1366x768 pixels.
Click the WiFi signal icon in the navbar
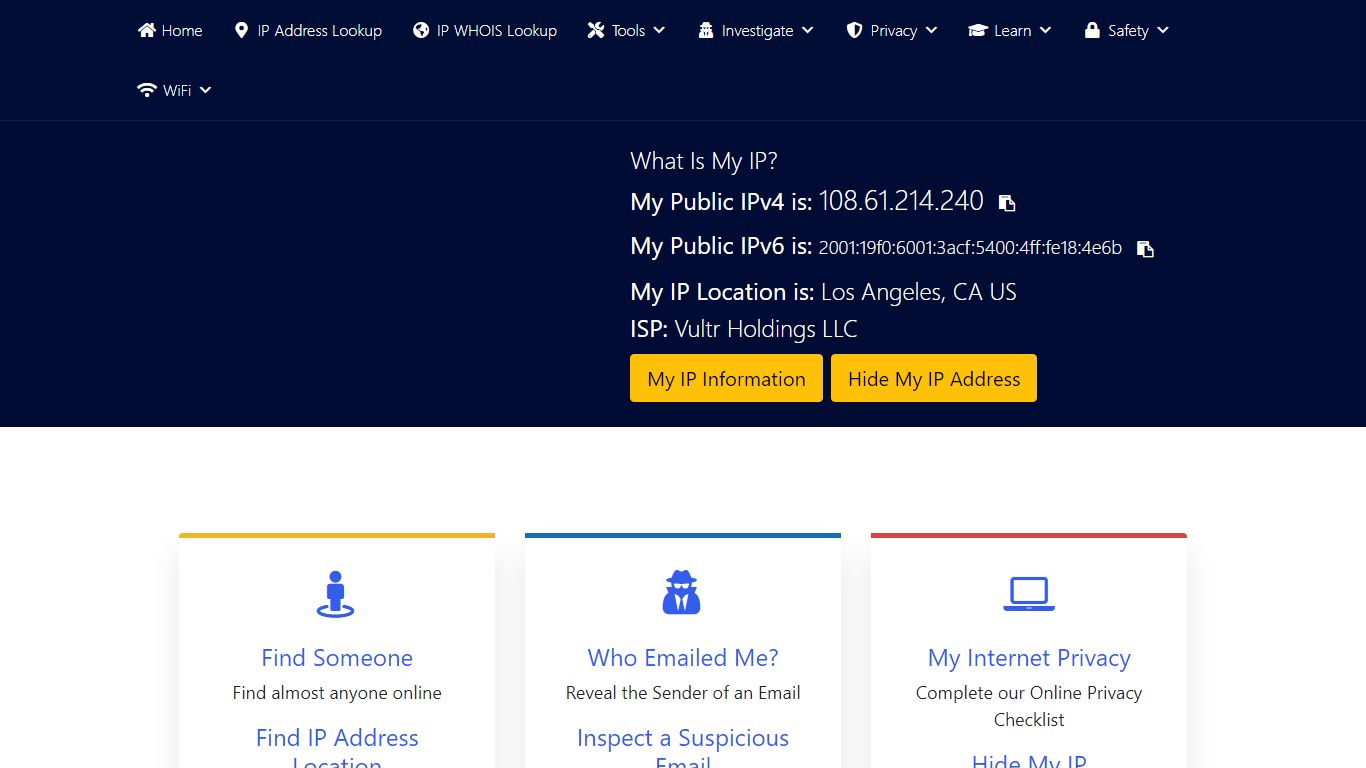coord(146,90)
